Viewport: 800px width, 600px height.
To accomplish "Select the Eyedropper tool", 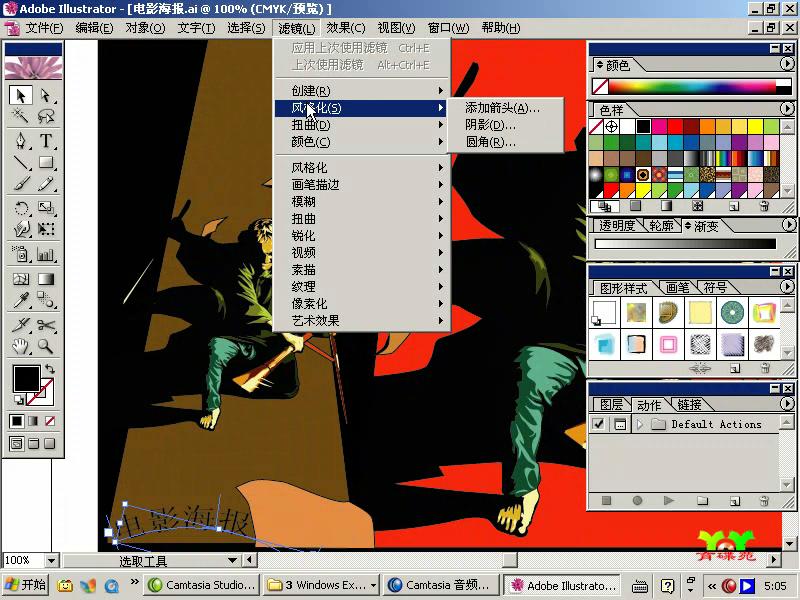I will (21, 300).
